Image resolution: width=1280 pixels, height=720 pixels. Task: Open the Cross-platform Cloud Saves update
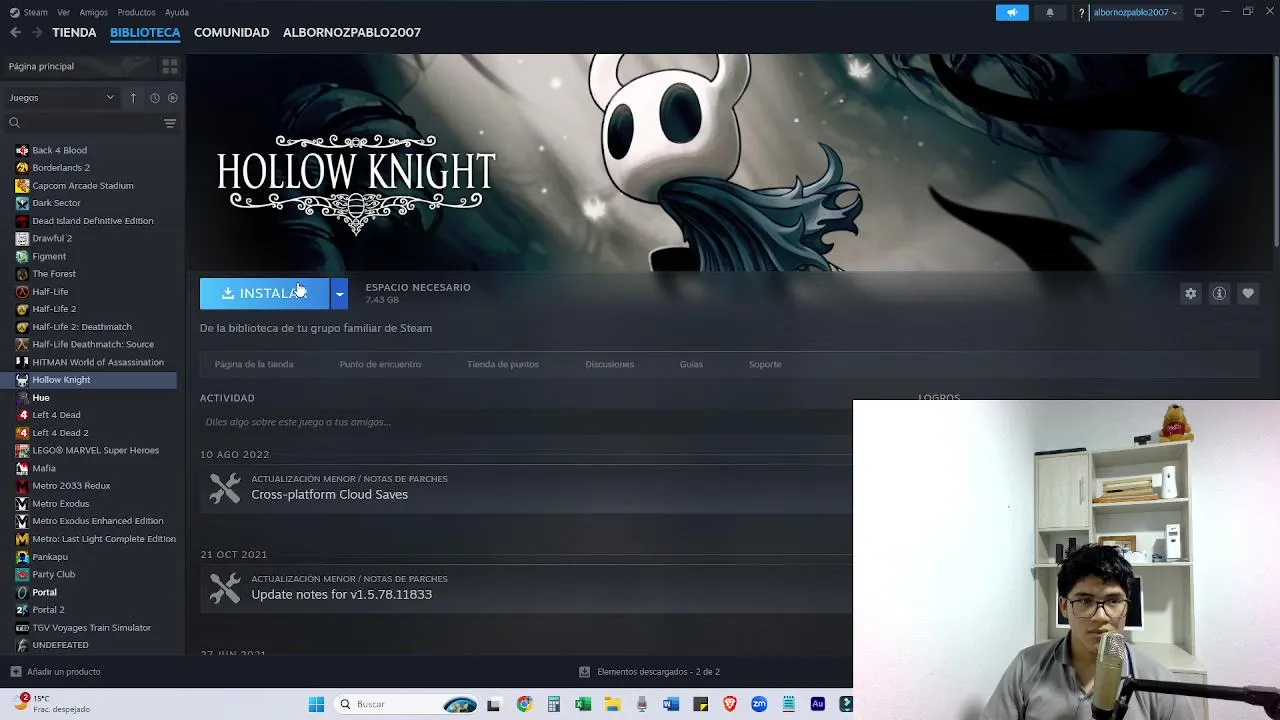(329, 494)
